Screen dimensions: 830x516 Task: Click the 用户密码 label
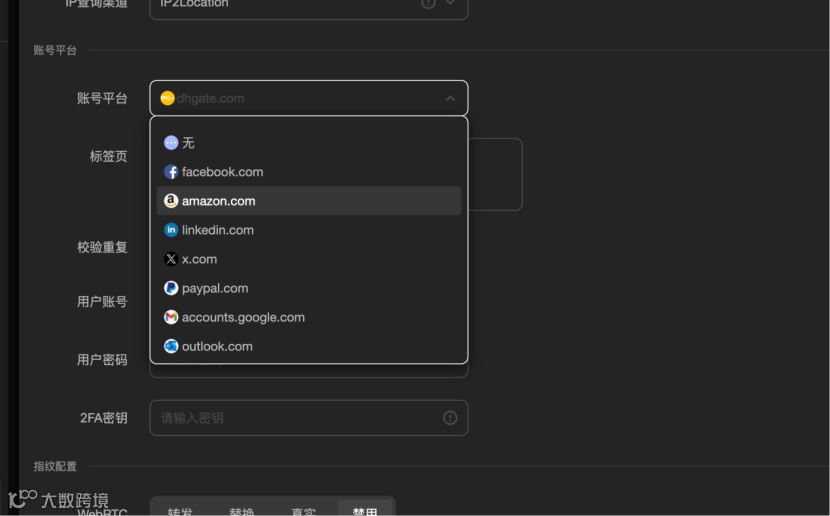click(102, 360)
